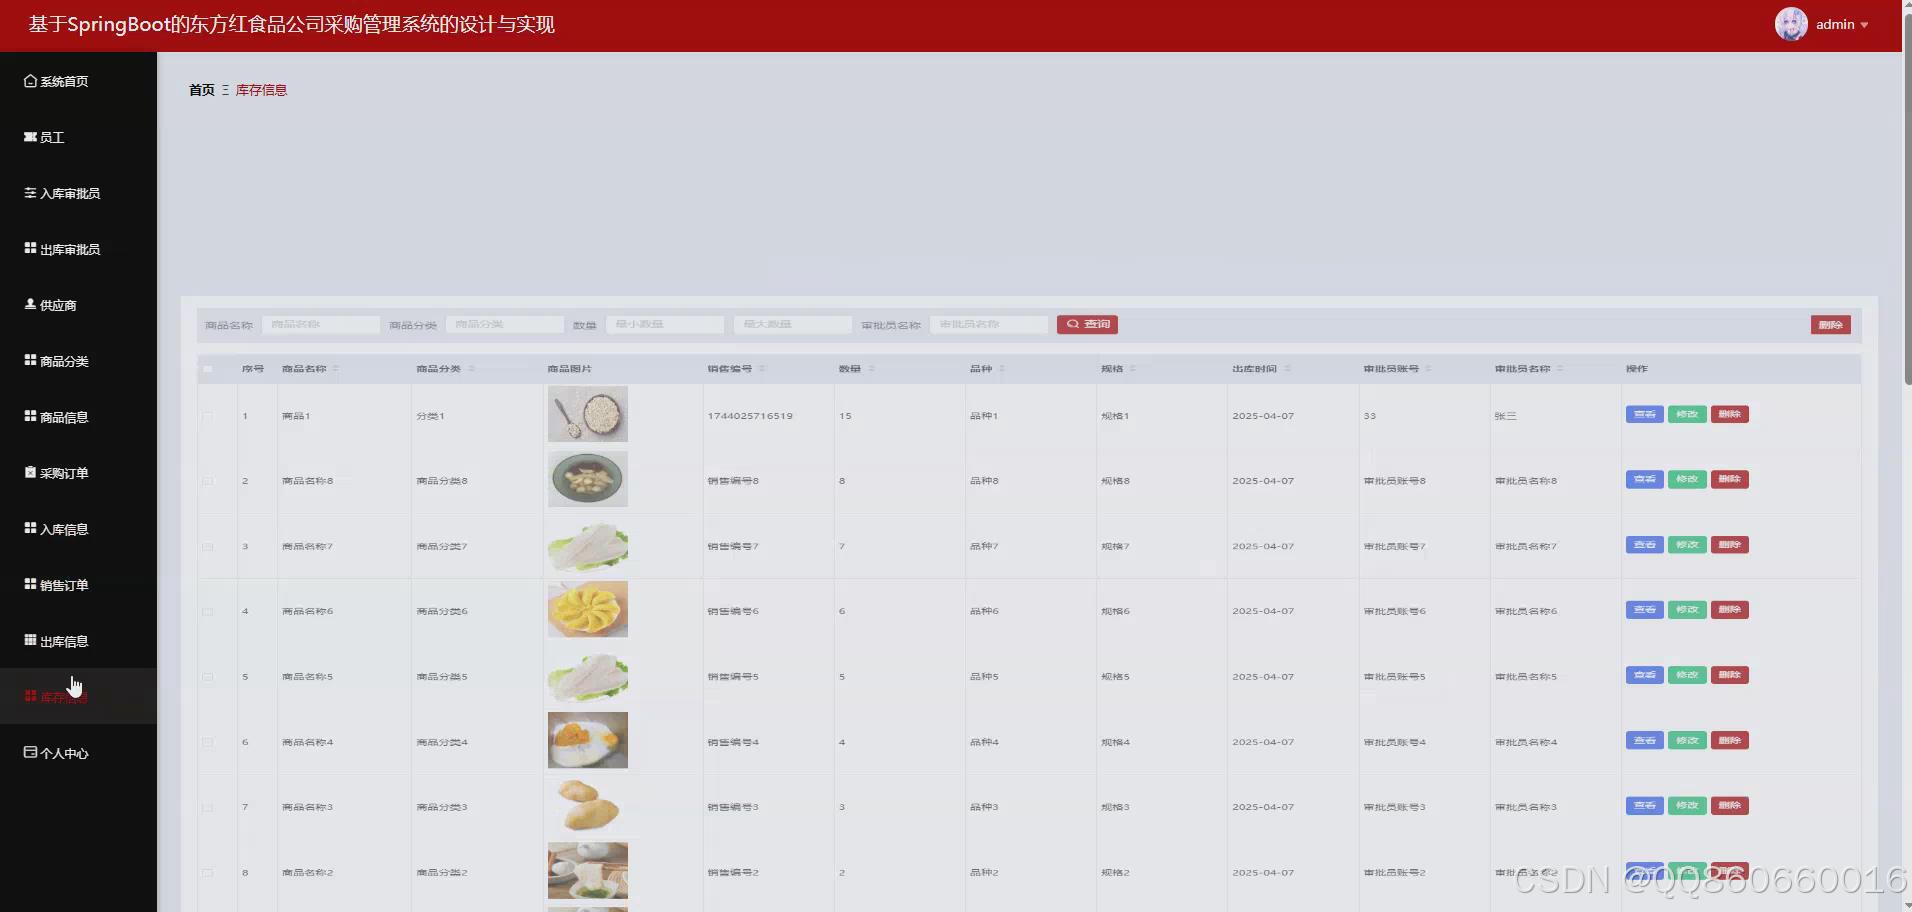Click the 审批员账号7 cell
Viewport: 1912px width, 912px height.
point(1394,547)
